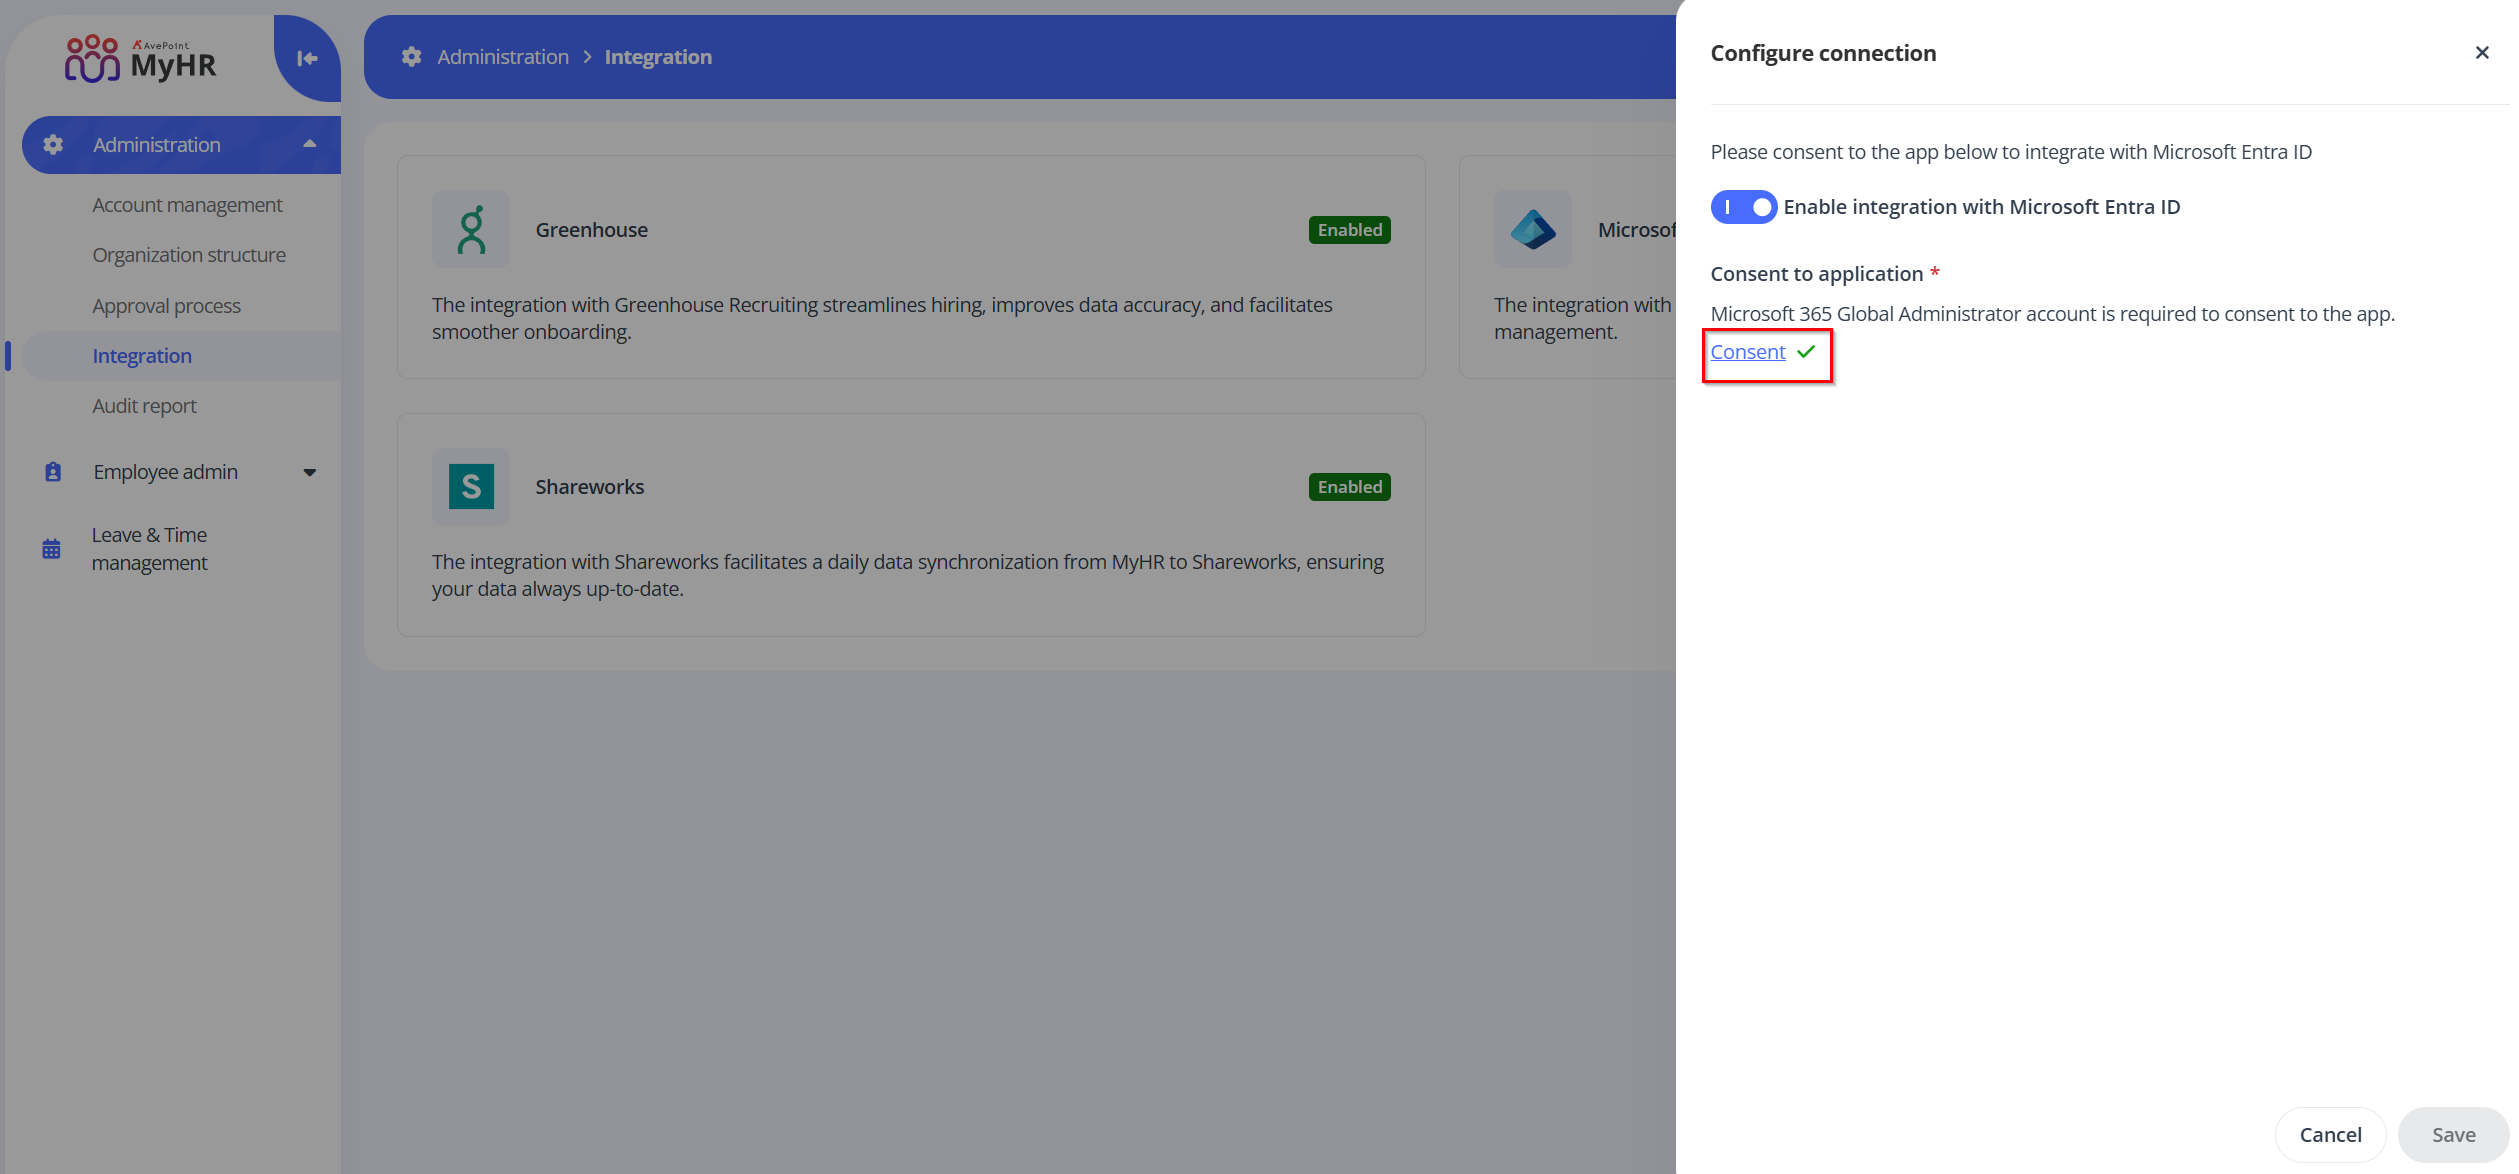2519x1174 pixels.
Task: Click the Save button
Action: click(x=2452, y=1135)
